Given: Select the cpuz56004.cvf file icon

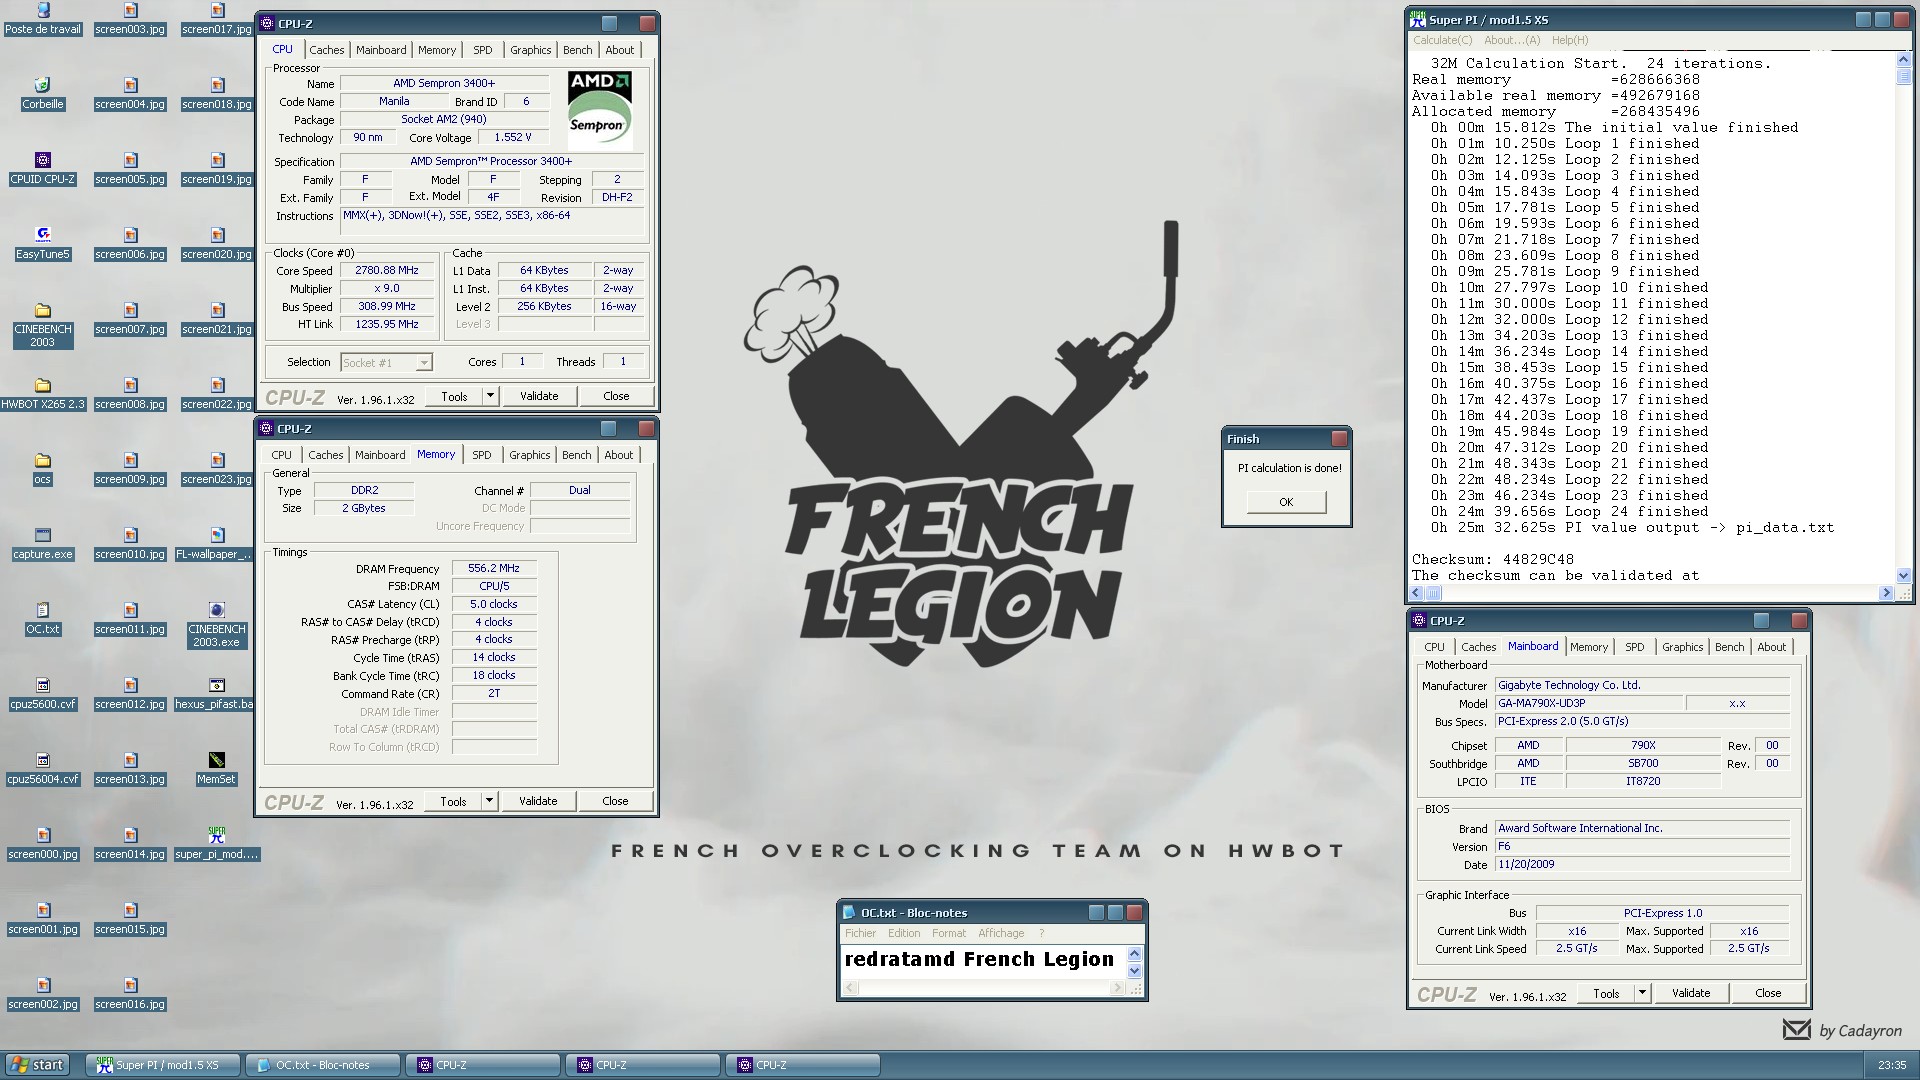Looking at the screenshot, I should coord(43,769).
